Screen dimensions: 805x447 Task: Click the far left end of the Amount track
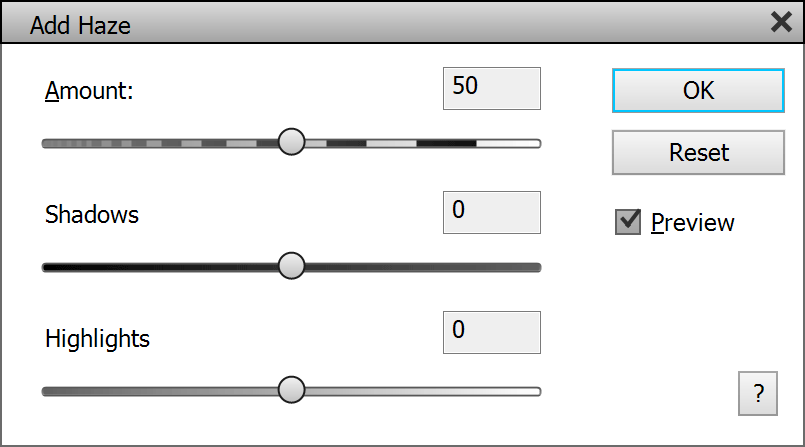click(x=48, y=143)
